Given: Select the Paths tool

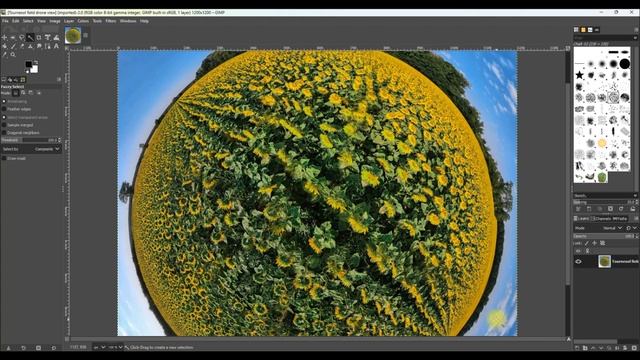Looking at the screenshot, I should point(47,46).
